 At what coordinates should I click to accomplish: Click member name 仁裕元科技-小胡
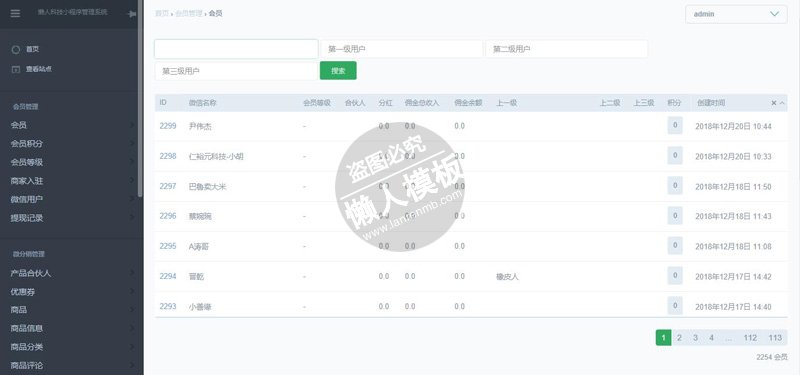point(216,157)
